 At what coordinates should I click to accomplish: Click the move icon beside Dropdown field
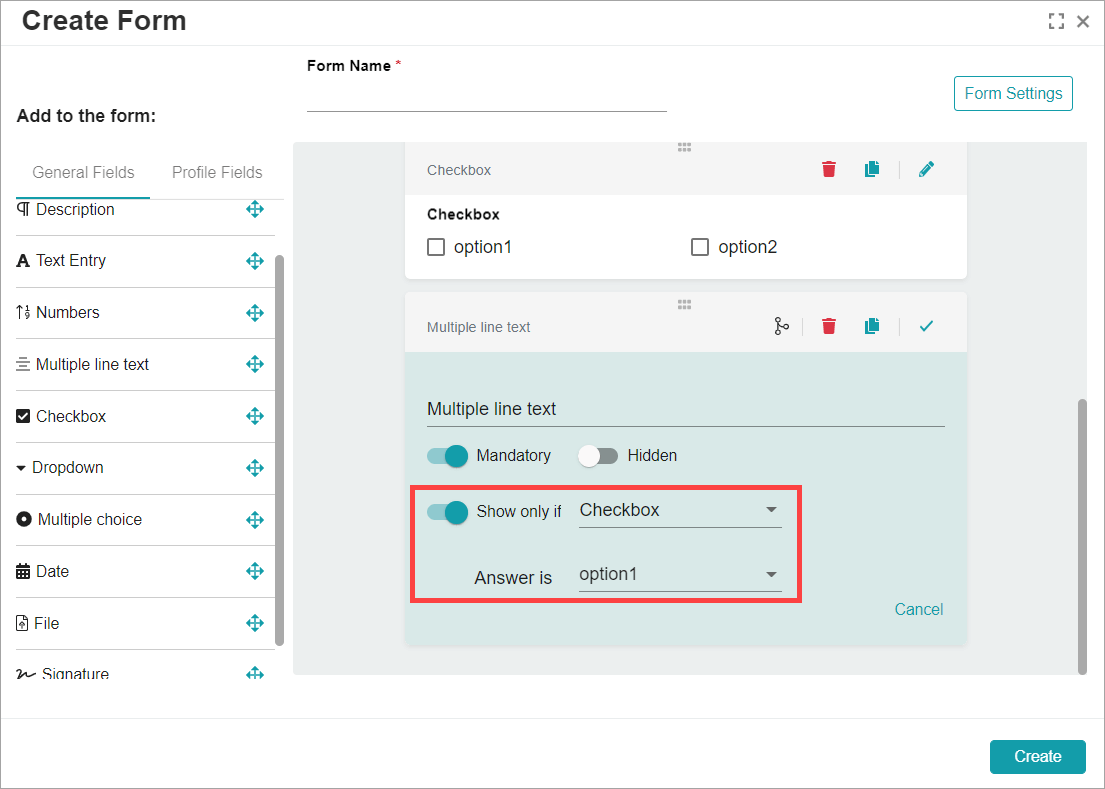point(255,468)
